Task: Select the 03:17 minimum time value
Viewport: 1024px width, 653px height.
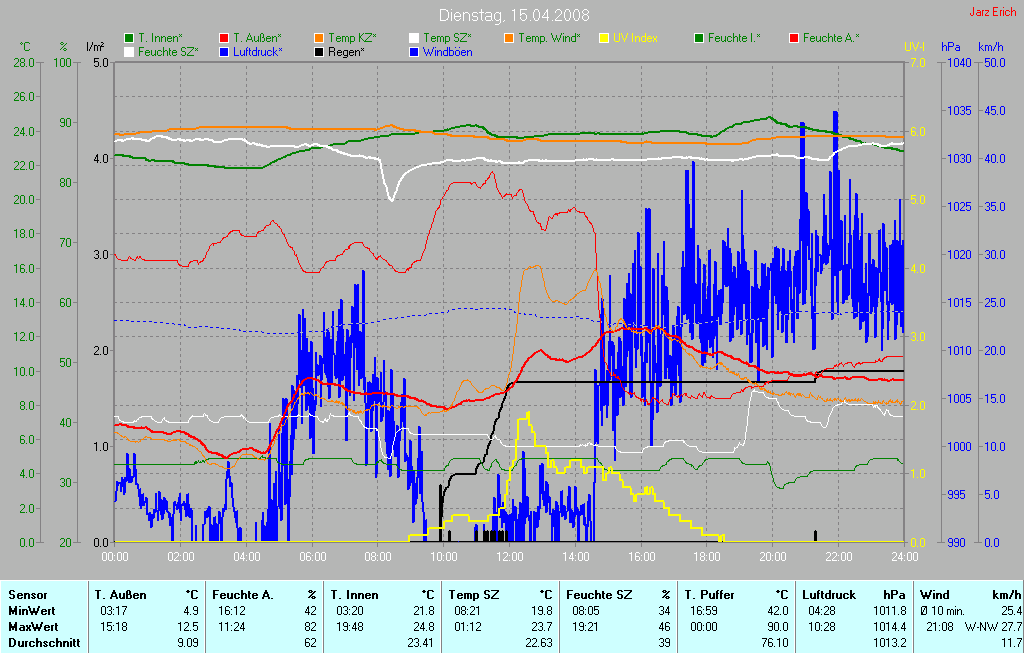Action: tap(116, 611)
